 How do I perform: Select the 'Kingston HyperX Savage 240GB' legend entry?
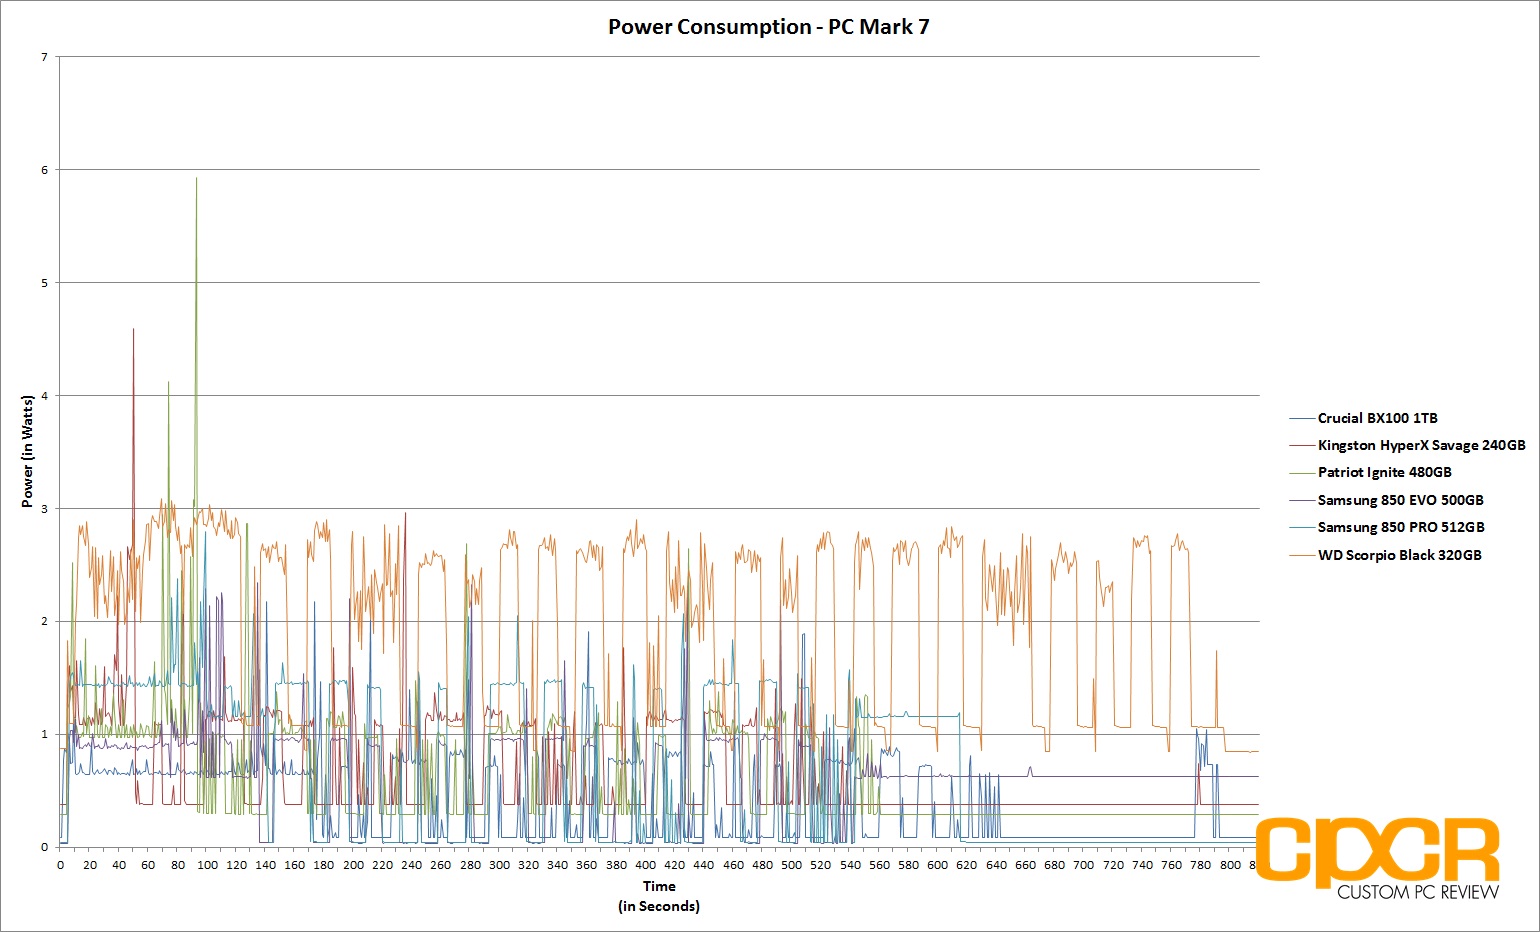[x=1408, y=445]
